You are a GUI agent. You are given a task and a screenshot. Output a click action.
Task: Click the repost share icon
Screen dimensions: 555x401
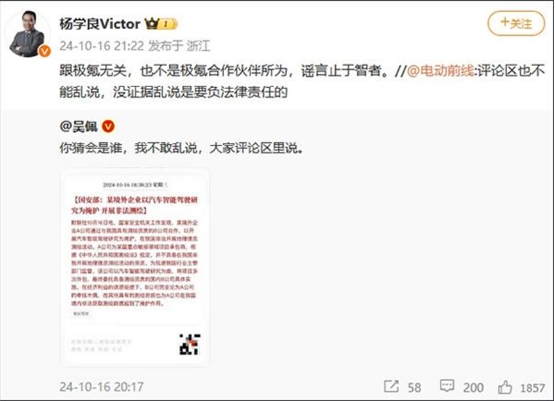(x=391, y=386)
